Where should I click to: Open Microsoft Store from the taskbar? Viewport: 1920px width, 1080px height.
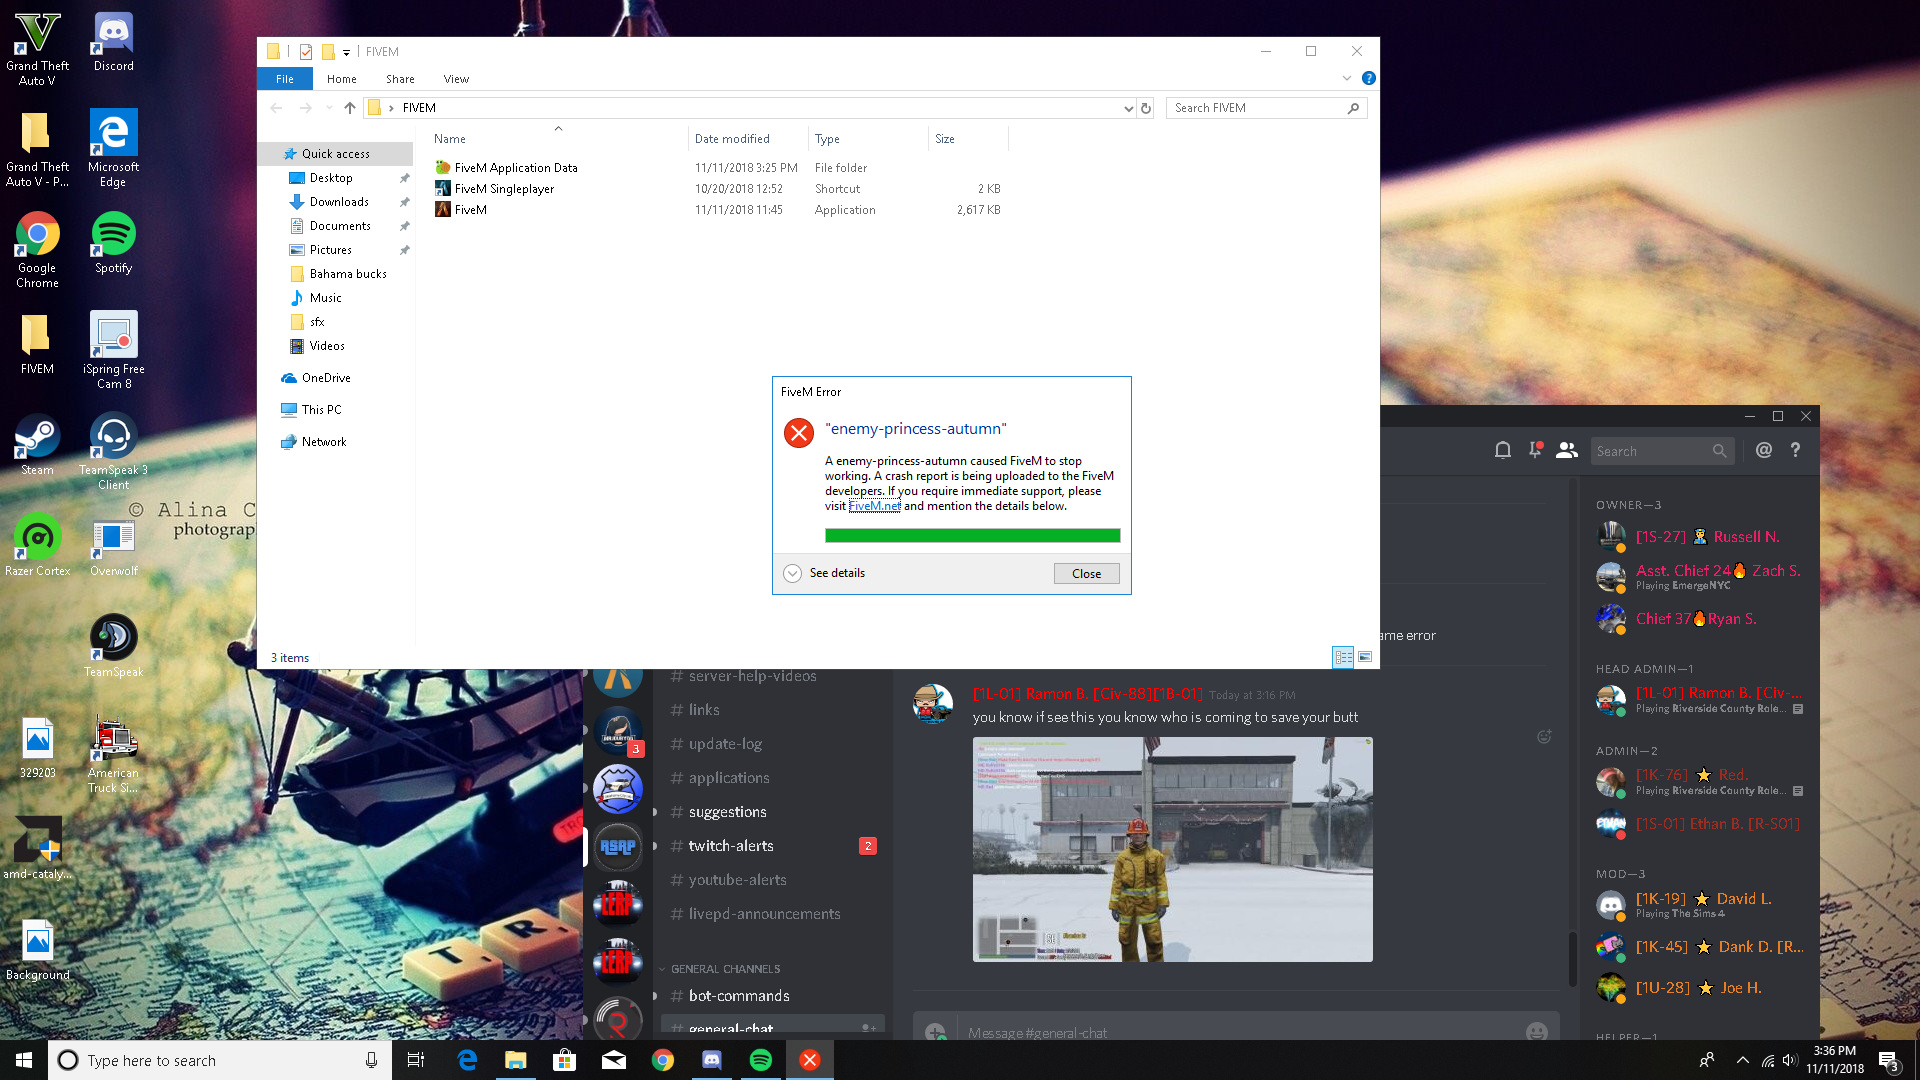[565, 1060]
